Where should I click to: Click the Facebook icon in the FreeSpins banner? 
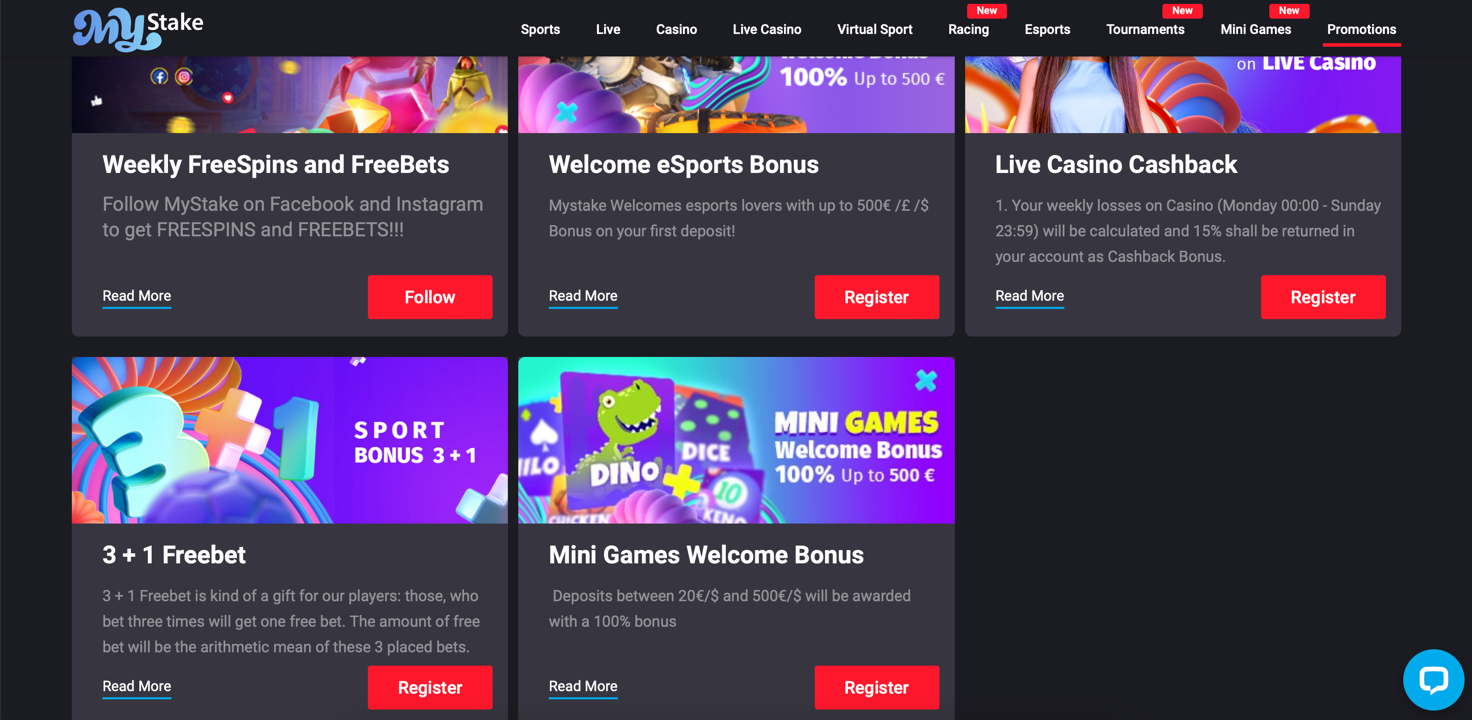tap(159, 76)
